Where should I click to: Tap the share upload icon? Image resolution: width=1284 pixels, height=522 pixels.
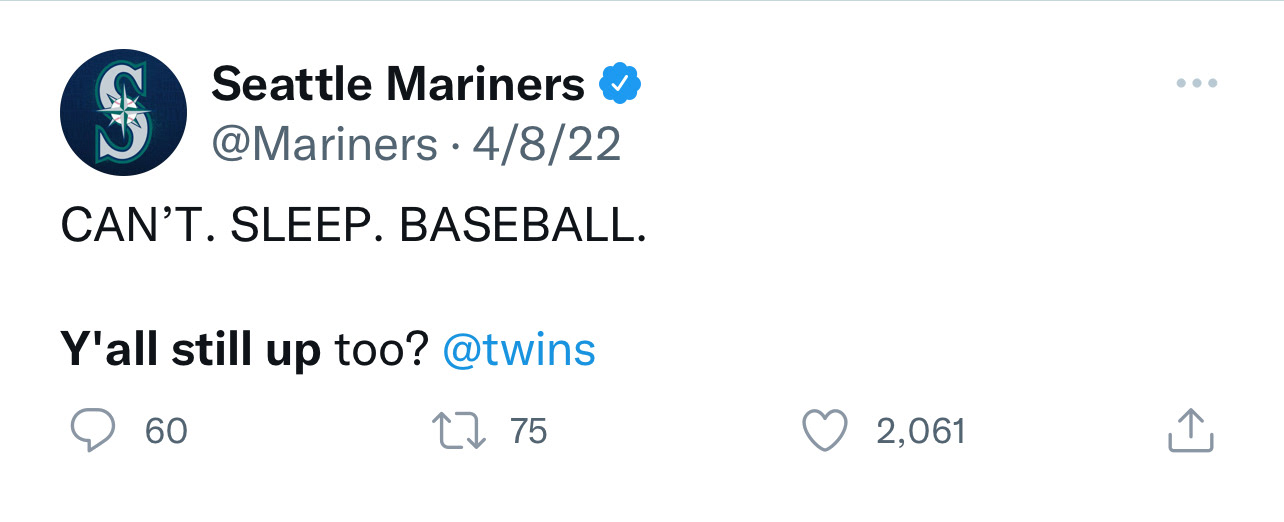[x=1190, y=430]
